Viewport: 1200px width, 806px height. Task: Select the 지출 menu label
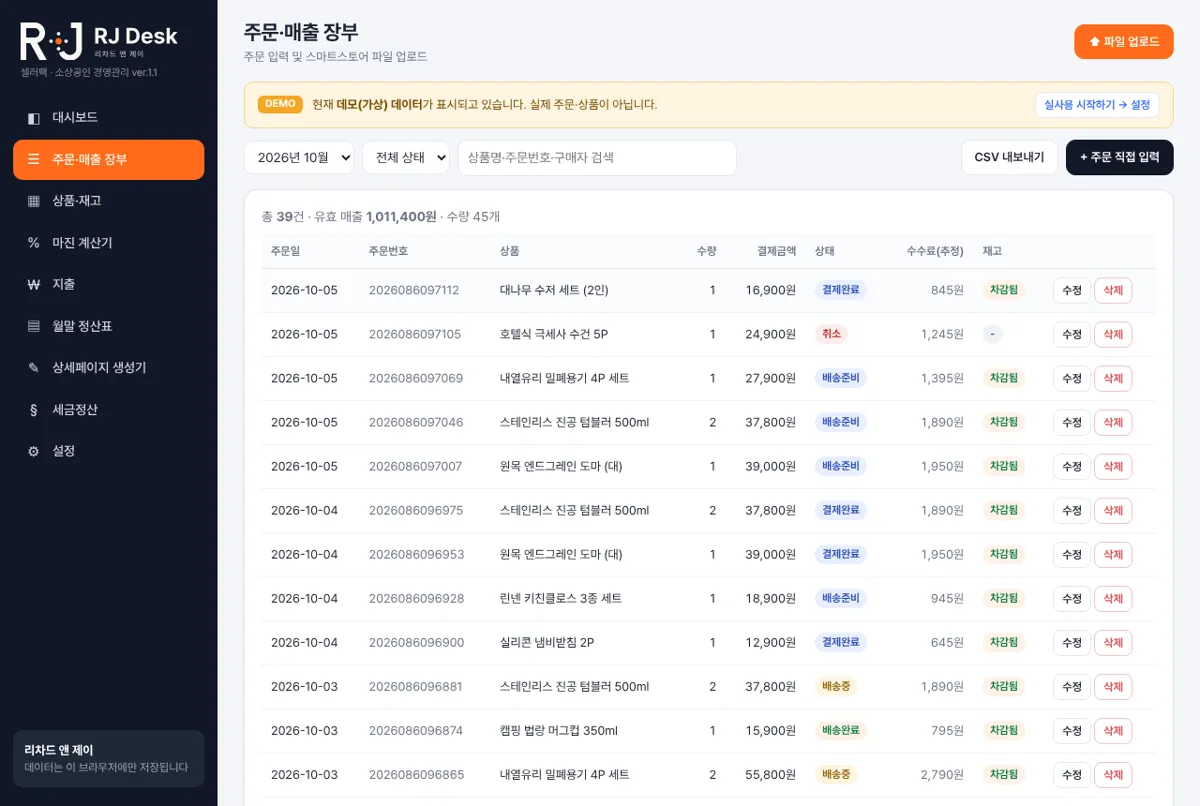pyautogui.click(x=64, y=284)
